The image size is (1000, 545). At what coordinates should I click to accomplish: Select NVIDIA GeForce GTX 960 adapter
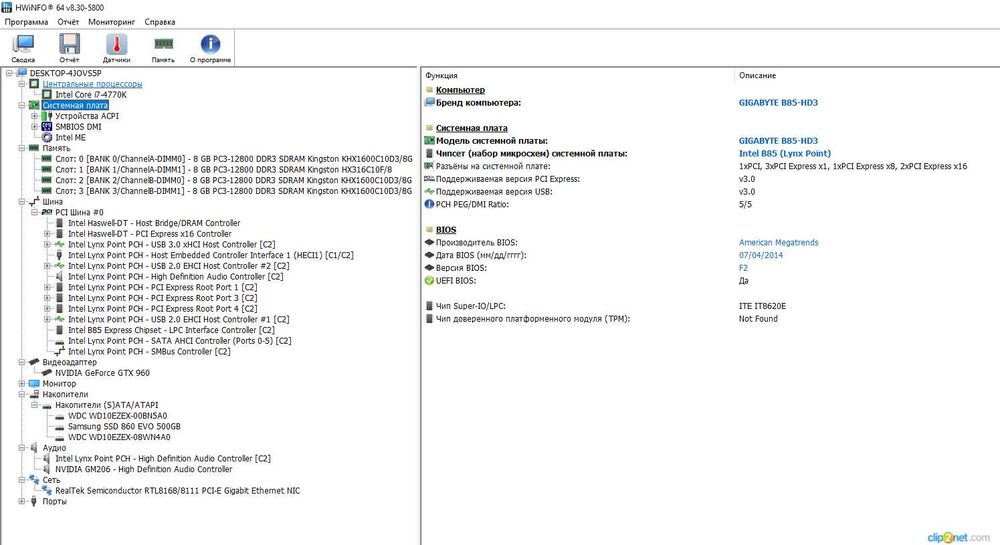pos(102,373)
